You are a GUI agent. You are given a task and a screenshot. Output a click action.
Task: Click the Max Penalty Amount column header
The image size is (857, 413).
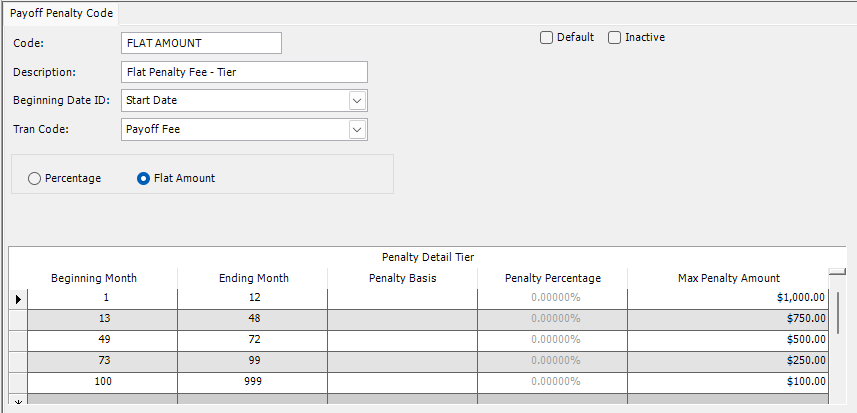[729, 278]
